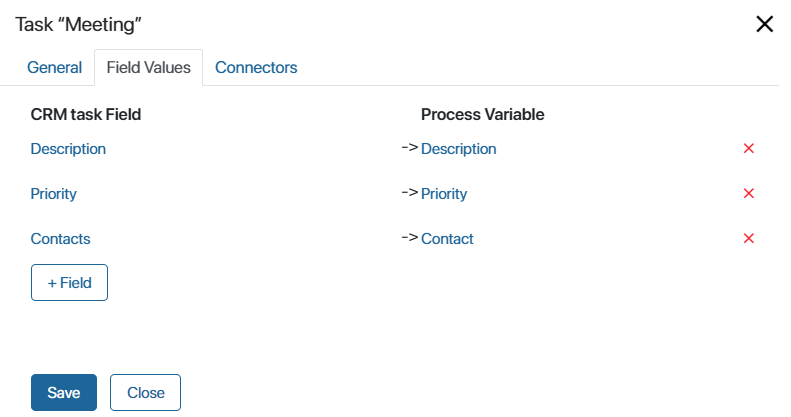Switch to the General tab
The image size is (791, 417).
click(x=54, y=67)
